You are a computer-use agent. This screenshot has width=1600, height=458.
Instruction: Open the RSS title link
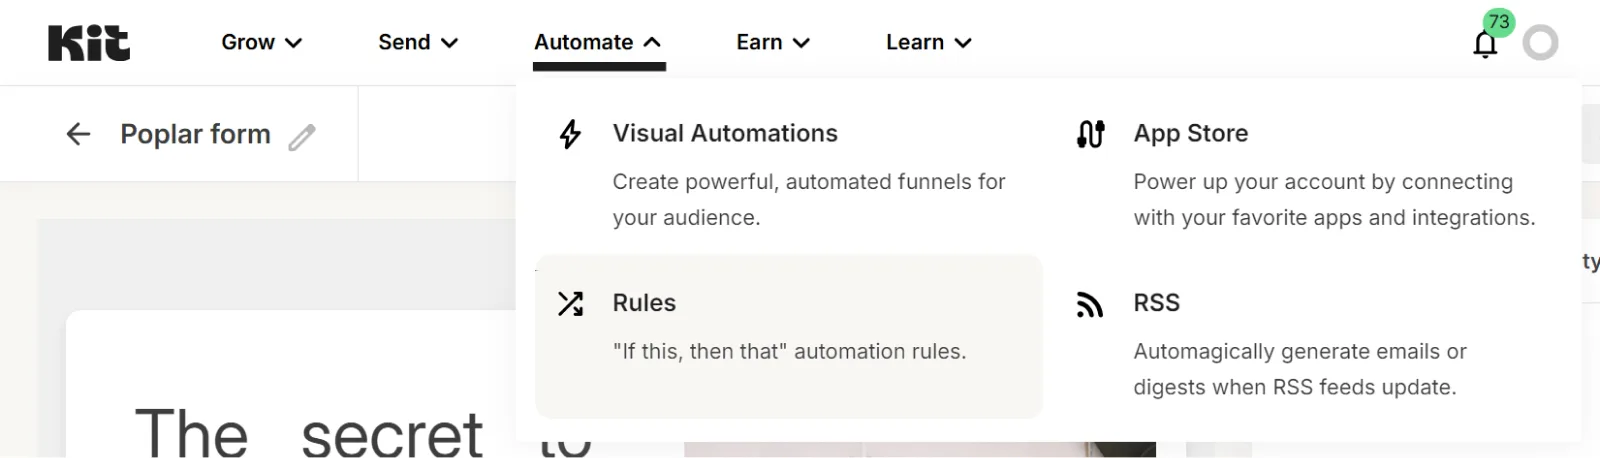pos(1156,303)
